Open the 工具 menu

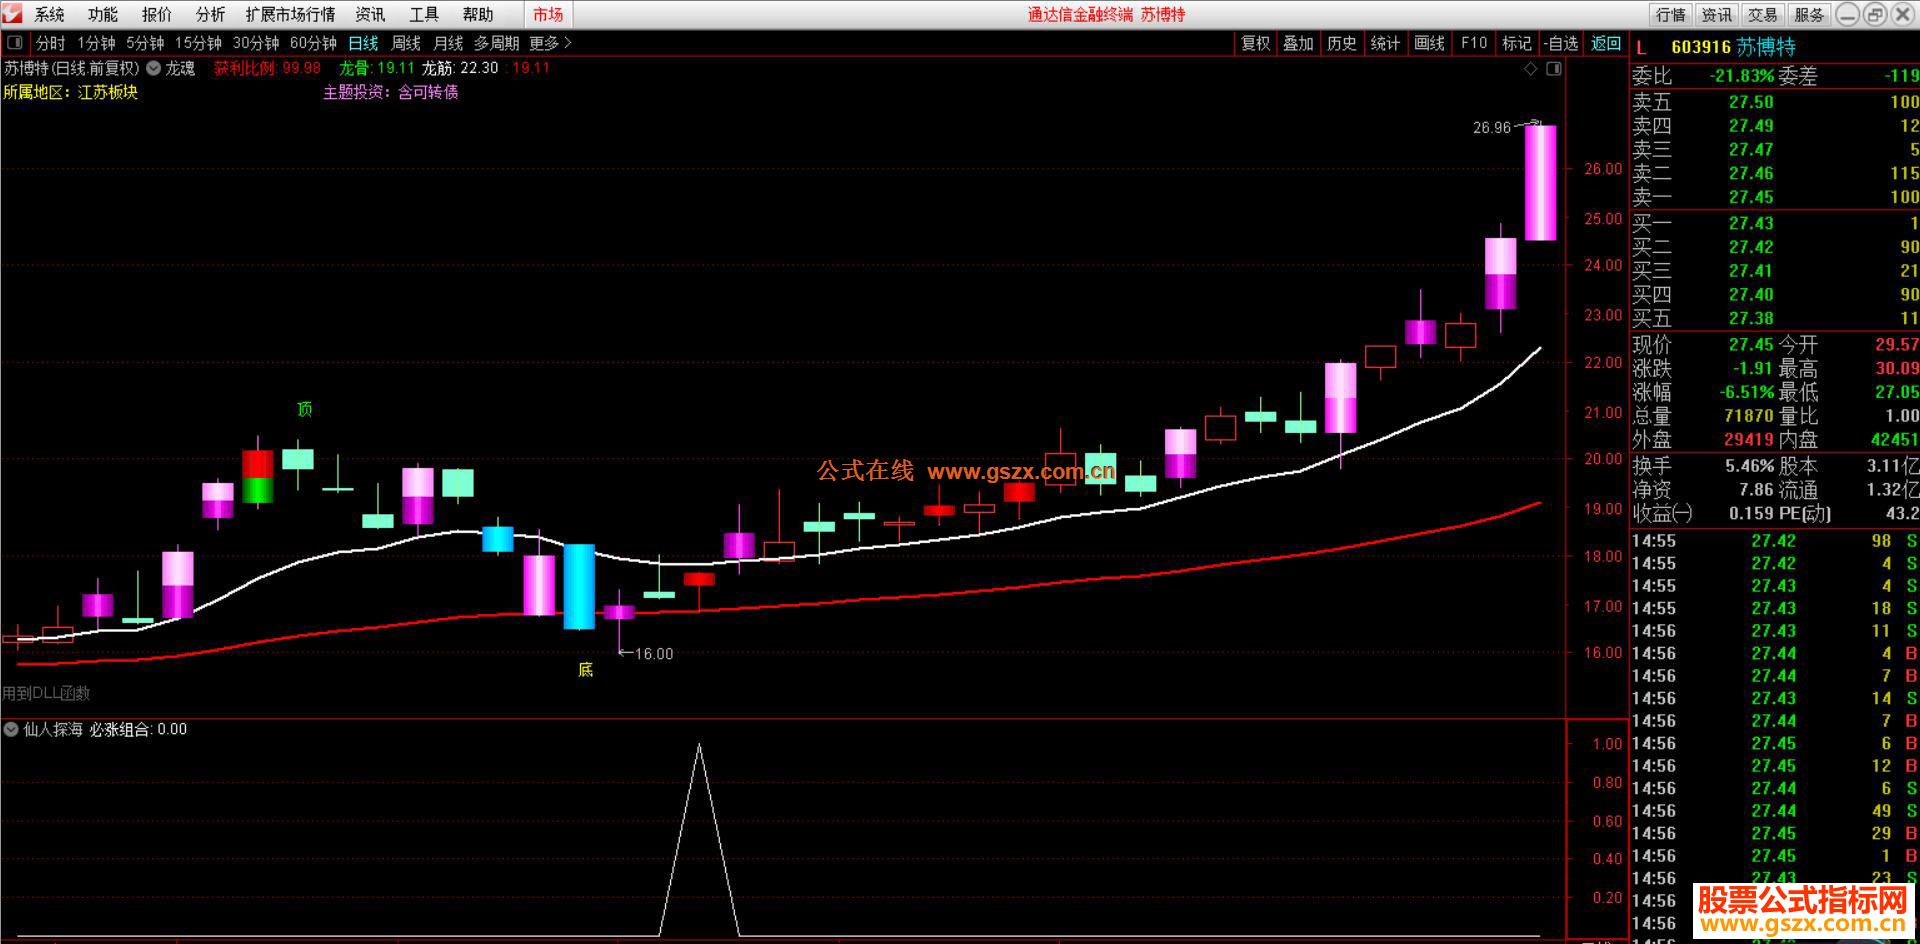(424, 14)
